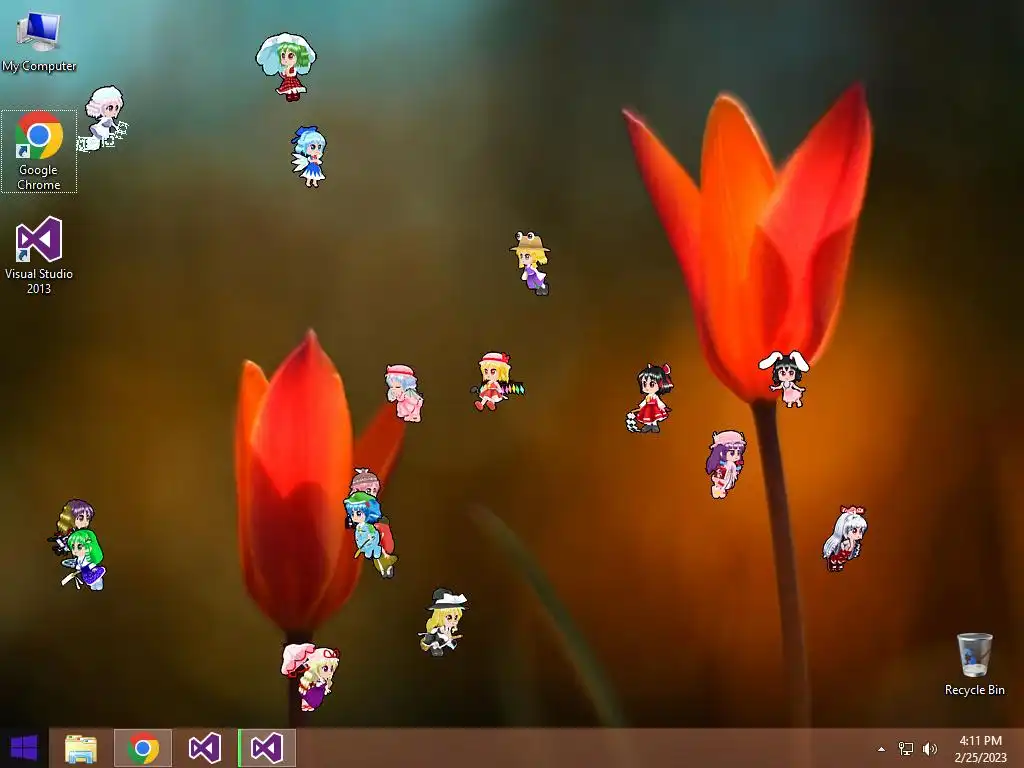Select the My Computer desktop icon

(39, 41)
